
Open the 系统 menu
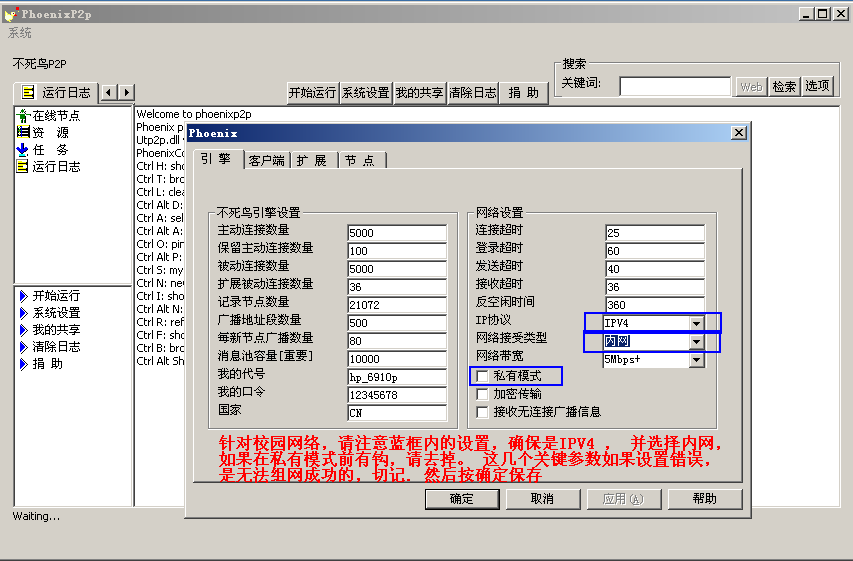click(20, 33)
